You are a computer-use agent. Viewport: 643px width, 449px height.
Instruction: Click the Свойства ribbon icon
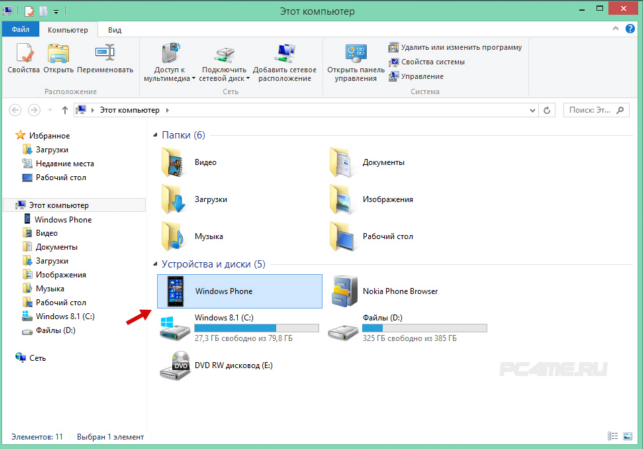coord(24,53)
